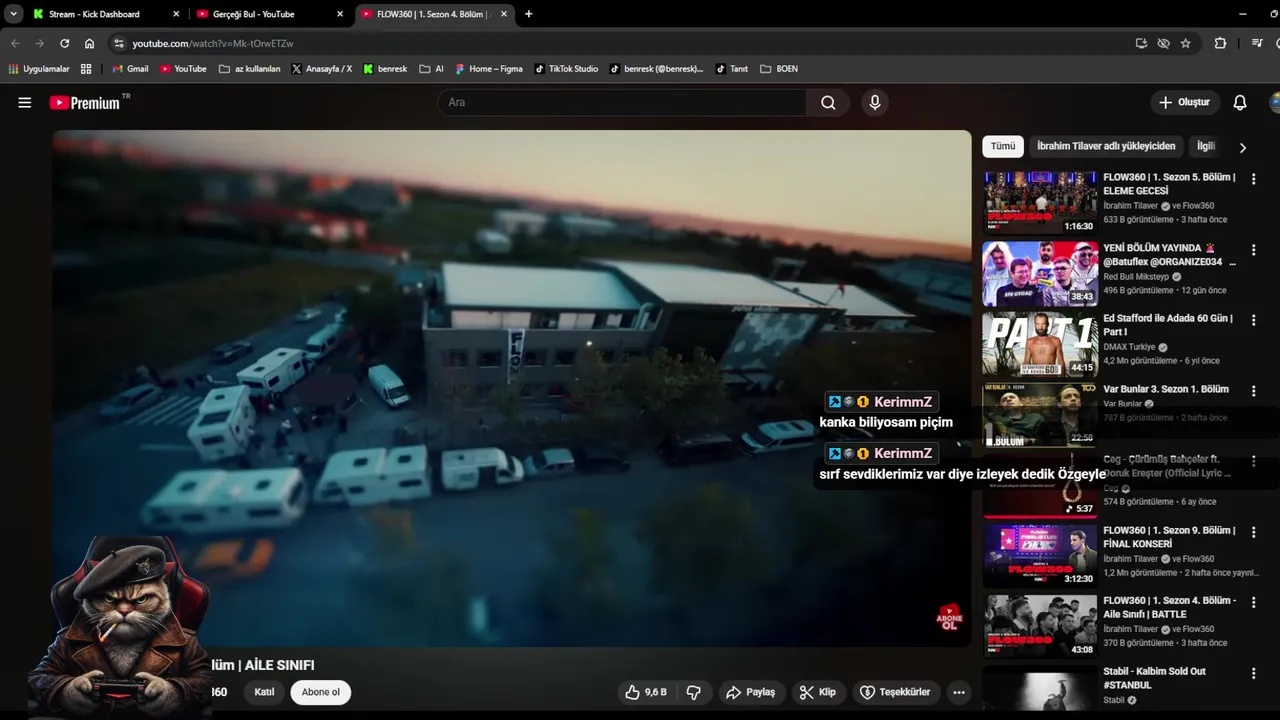Open a new browser tab
The width and height of the screenshot is (1280, 720).
click(528, 14)
